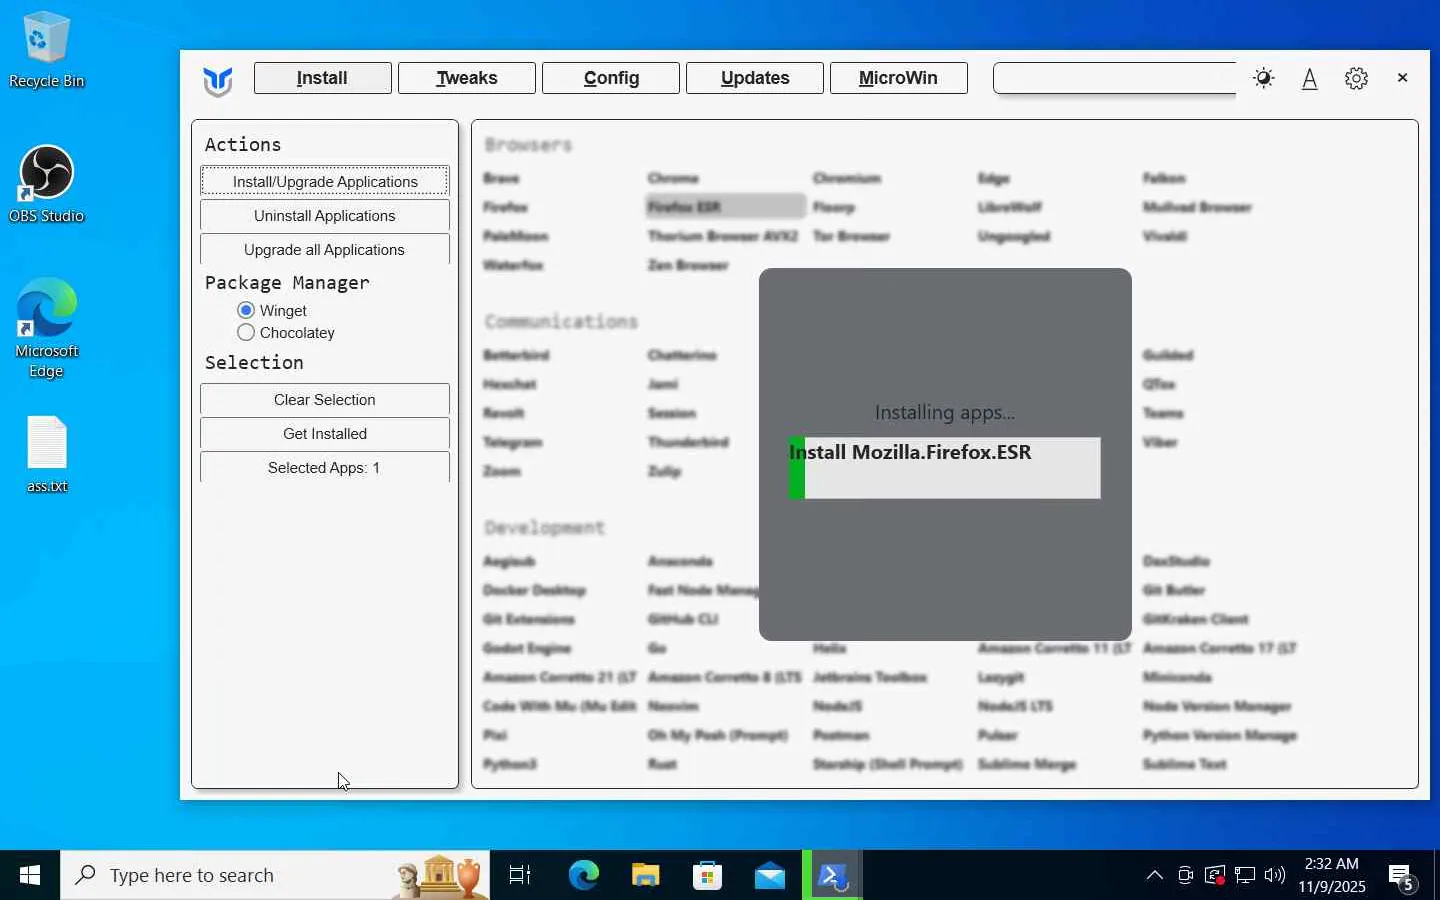Collapse the Development category header
This screenshot has width=1440, height=900.
point(545,527)
